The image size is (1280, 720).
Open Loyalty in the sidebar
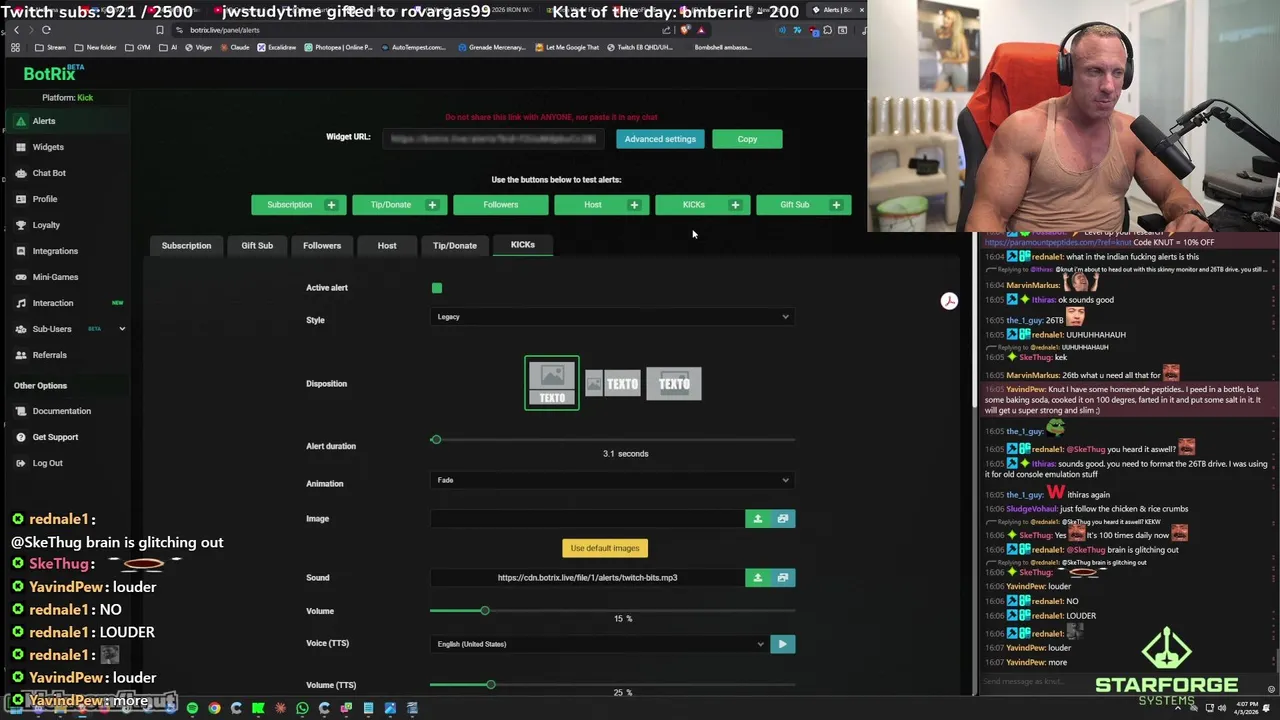coord(45,225)
